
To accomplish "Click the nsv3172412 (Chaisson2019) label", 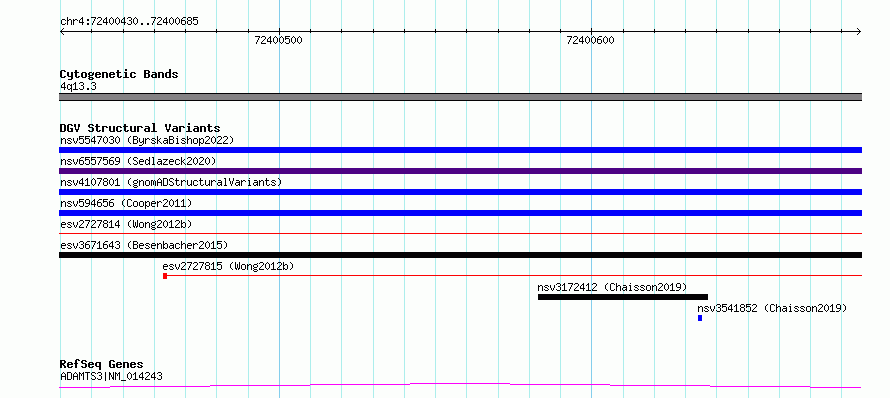I will pos(612,287).
